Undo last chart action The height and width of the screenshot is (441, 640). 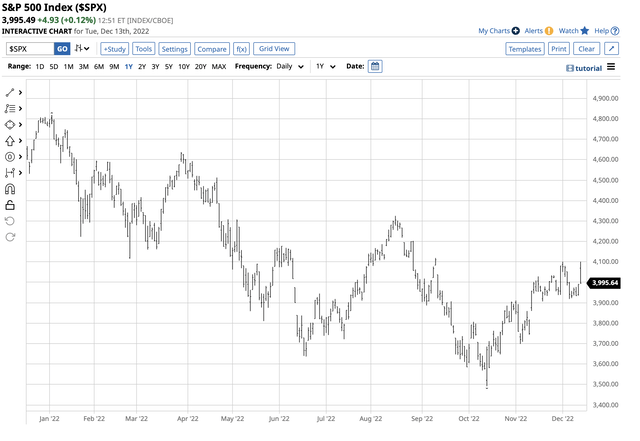[x=10, y=221]
